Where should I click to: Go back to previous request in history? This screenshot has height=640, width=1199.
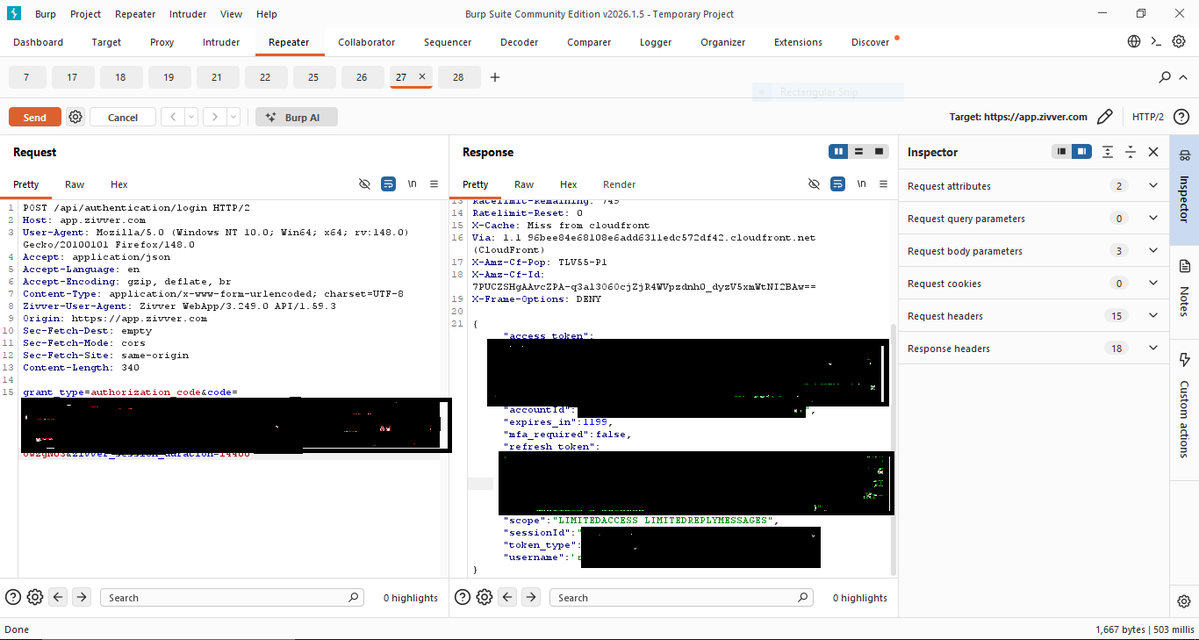[x=174, y=117]
